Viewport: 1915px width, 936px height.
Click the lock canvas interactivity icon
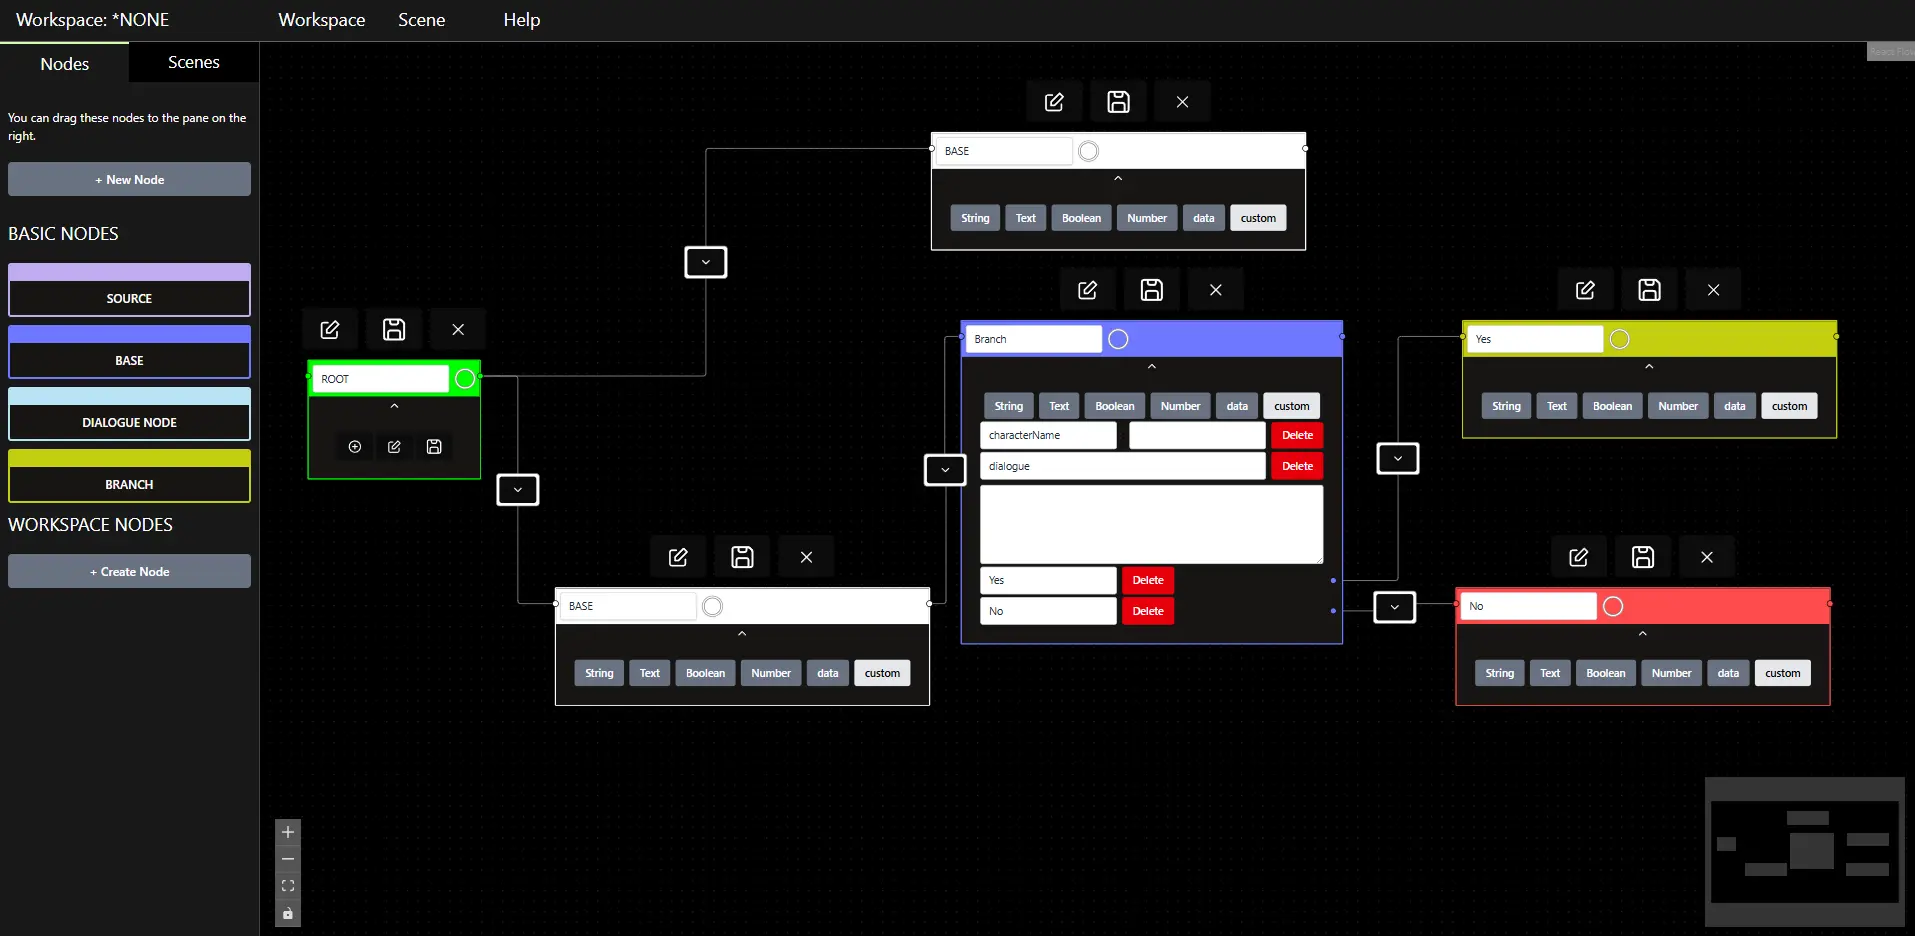288,913
